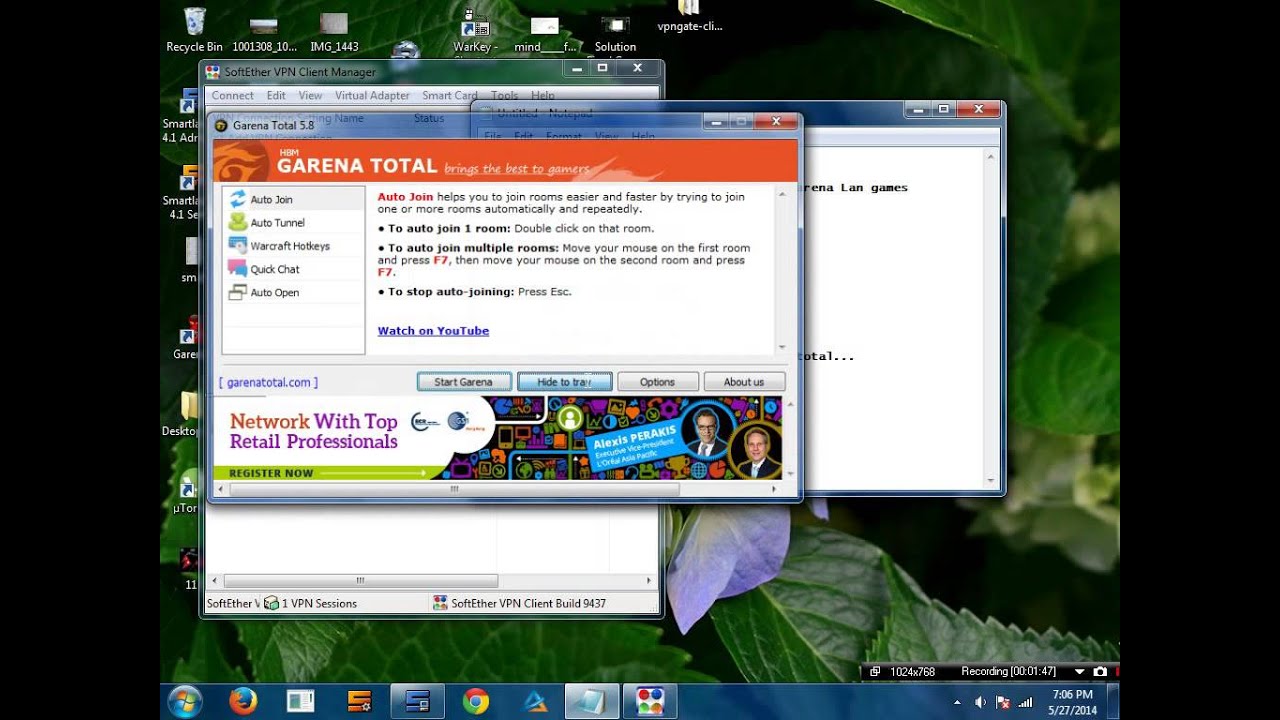
Task: Click Show desktop strip at taskbar end
Action: 1113,702
